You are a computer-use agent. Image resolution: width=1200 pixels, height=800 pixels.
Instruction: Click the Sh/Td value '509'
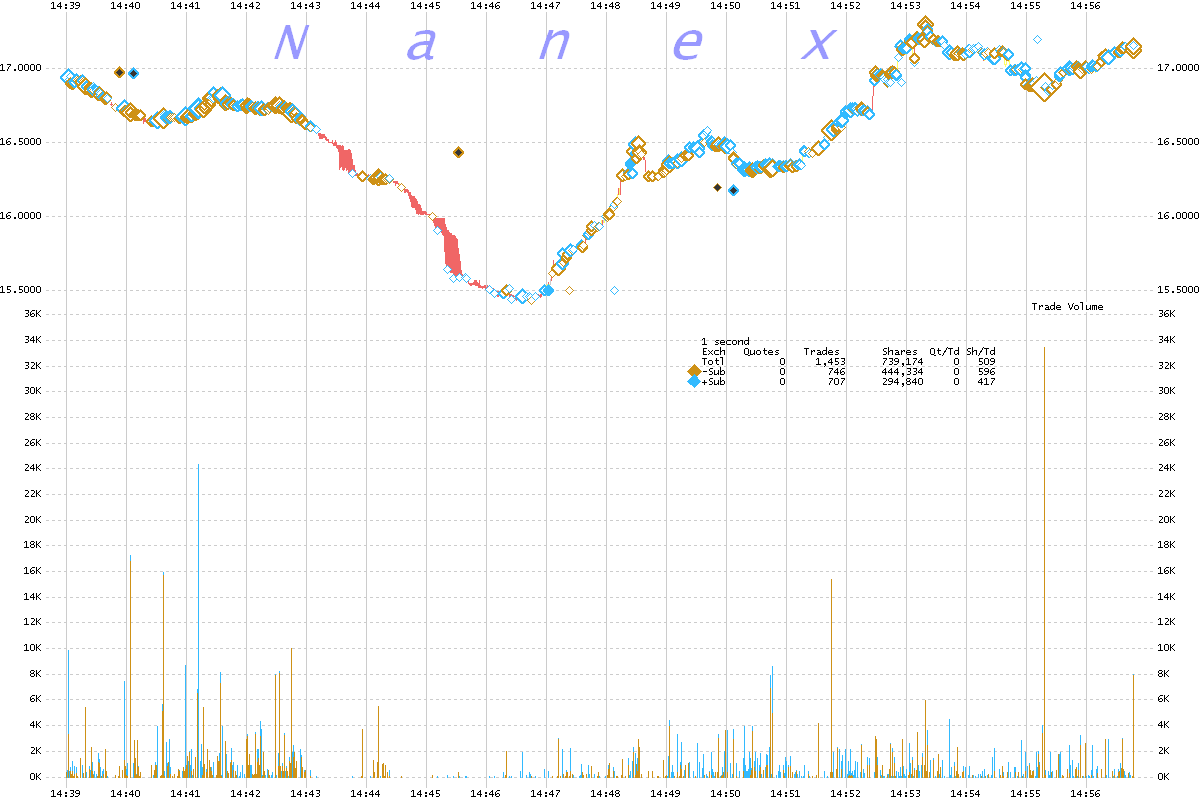coord(986,362)
